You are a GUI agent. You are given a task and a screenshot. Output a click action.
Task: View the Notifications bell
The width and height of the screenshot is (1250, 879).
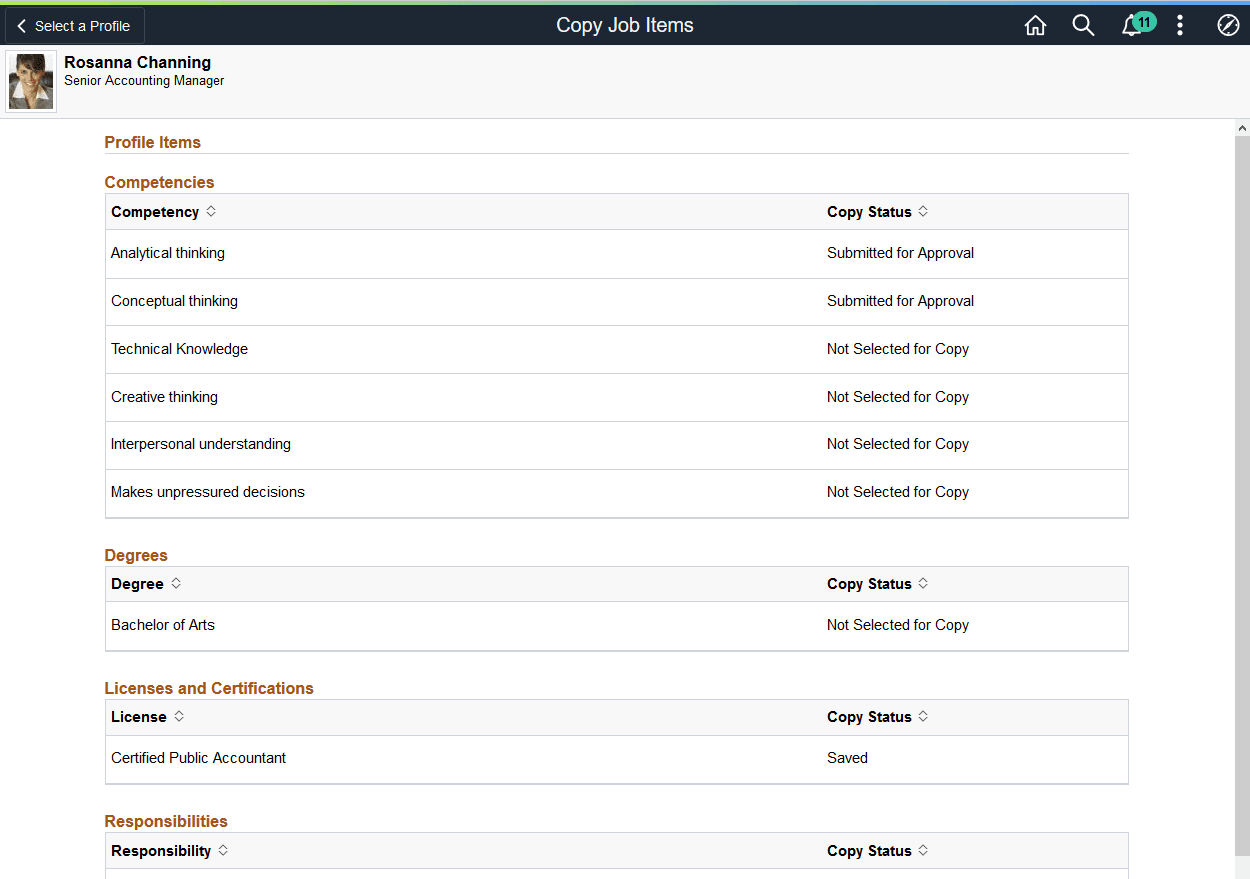(x=1131, y=25)
